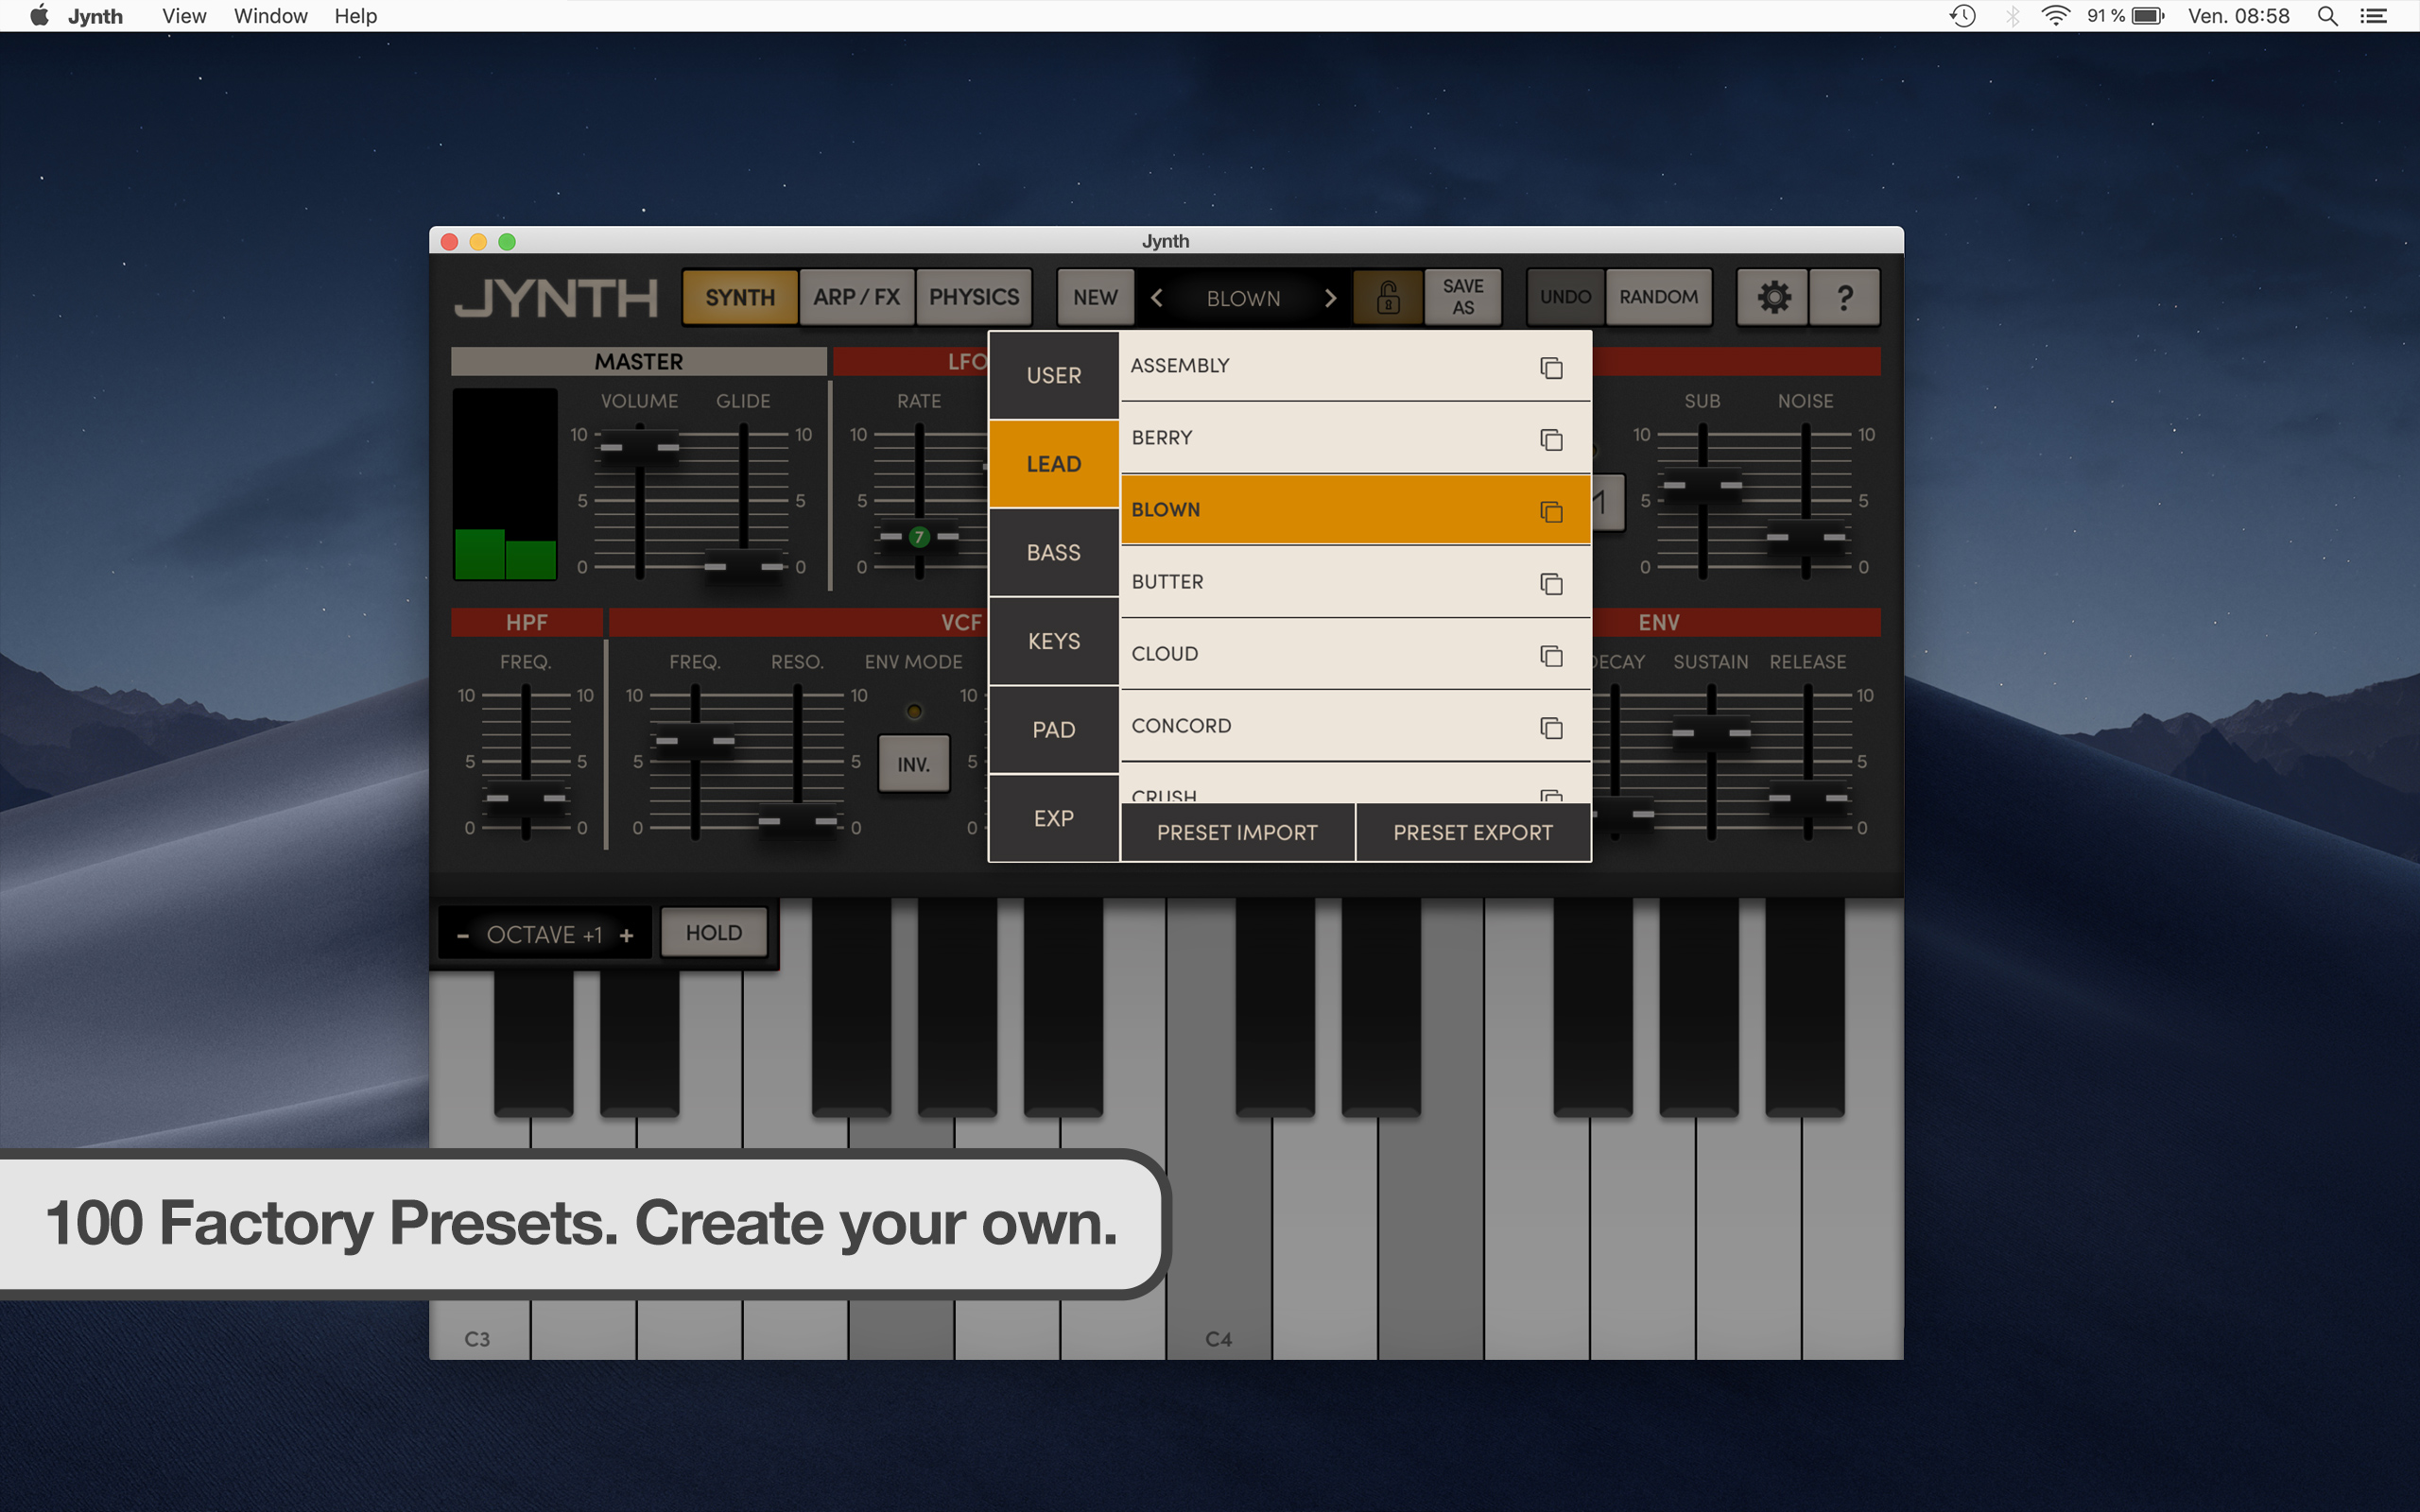
Task: Click the VCF FREQ. slider handle
Action: (x=695, y=741)
